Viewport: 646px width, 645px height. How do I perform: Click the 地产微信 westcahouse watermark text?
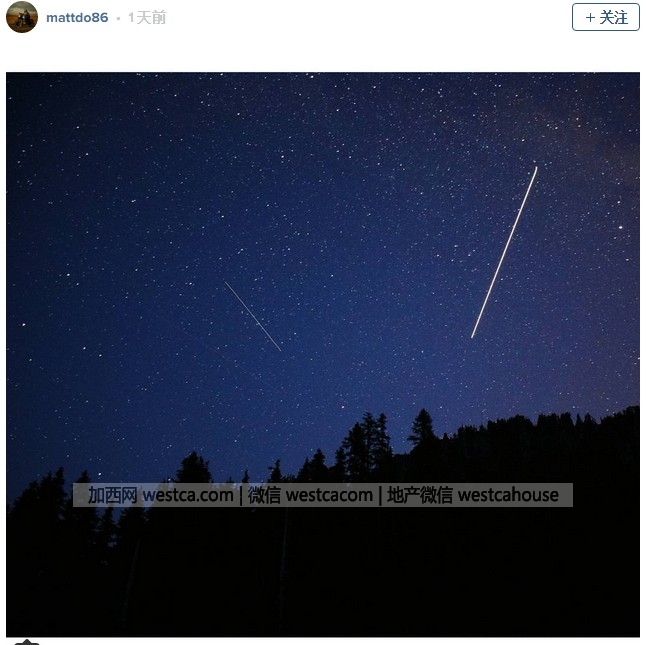click(473, 495)
